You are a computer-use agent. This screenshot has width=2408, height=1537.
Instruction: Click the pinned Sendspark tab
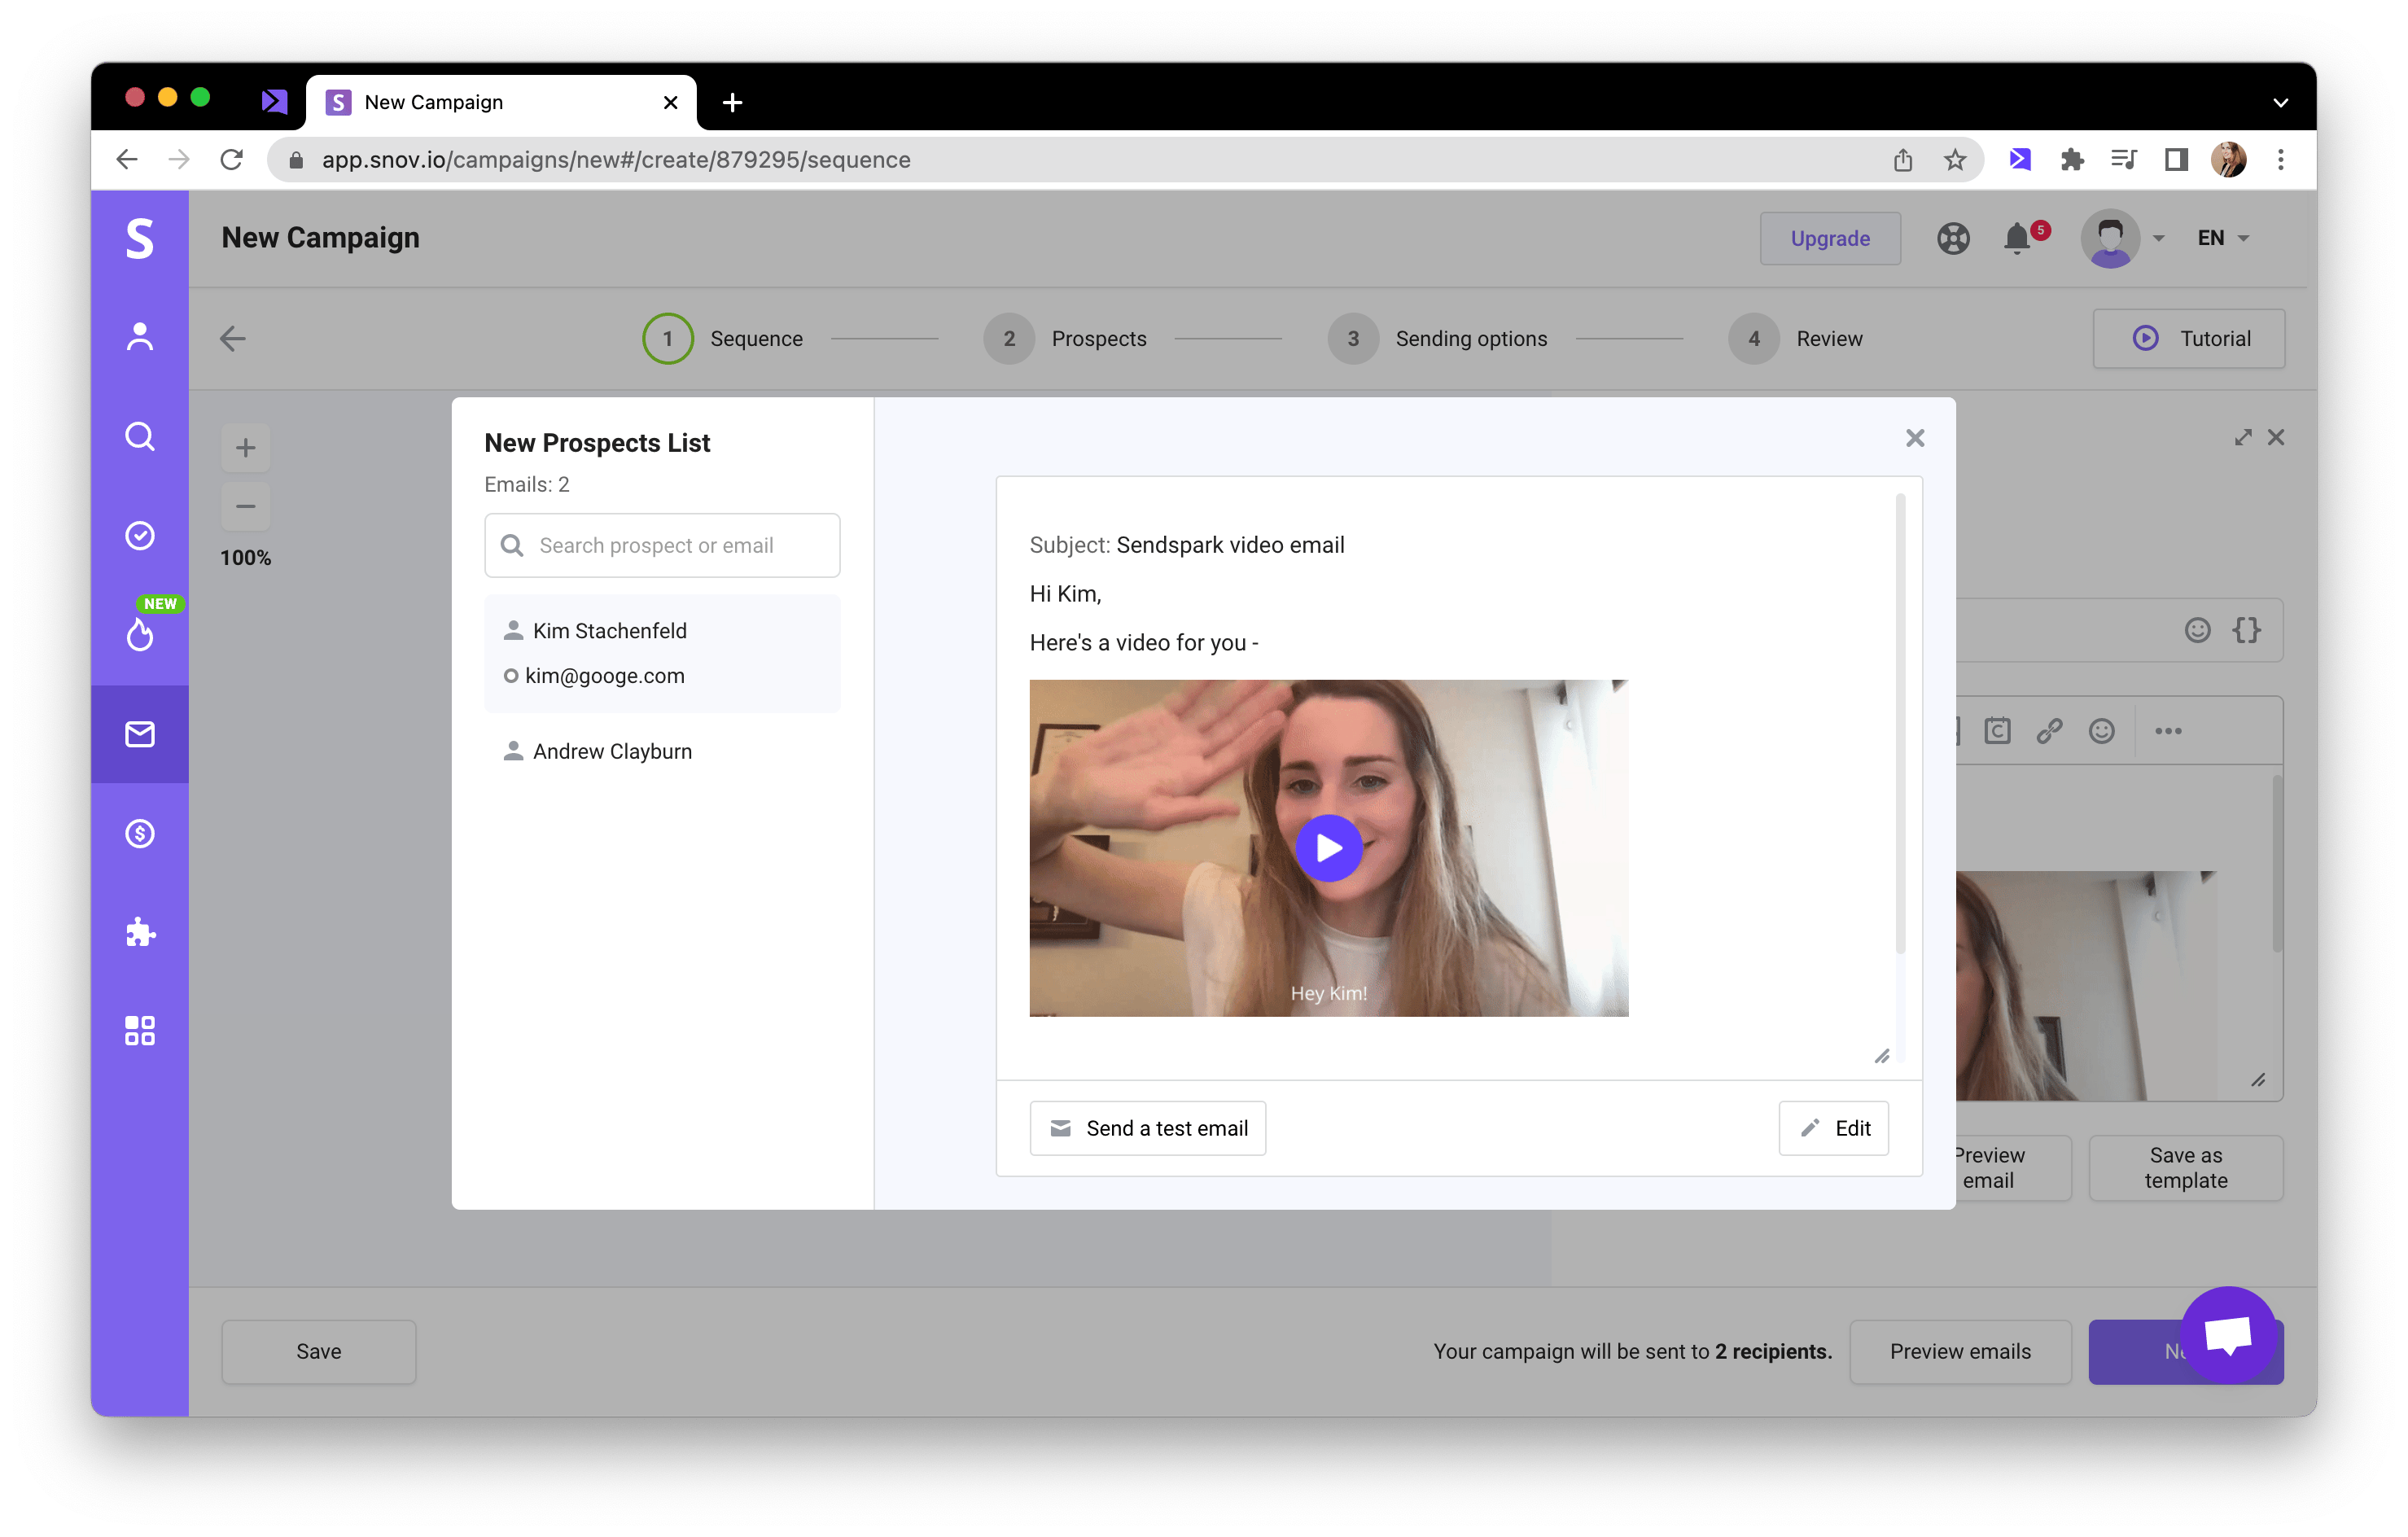click(x=274, y=101)
